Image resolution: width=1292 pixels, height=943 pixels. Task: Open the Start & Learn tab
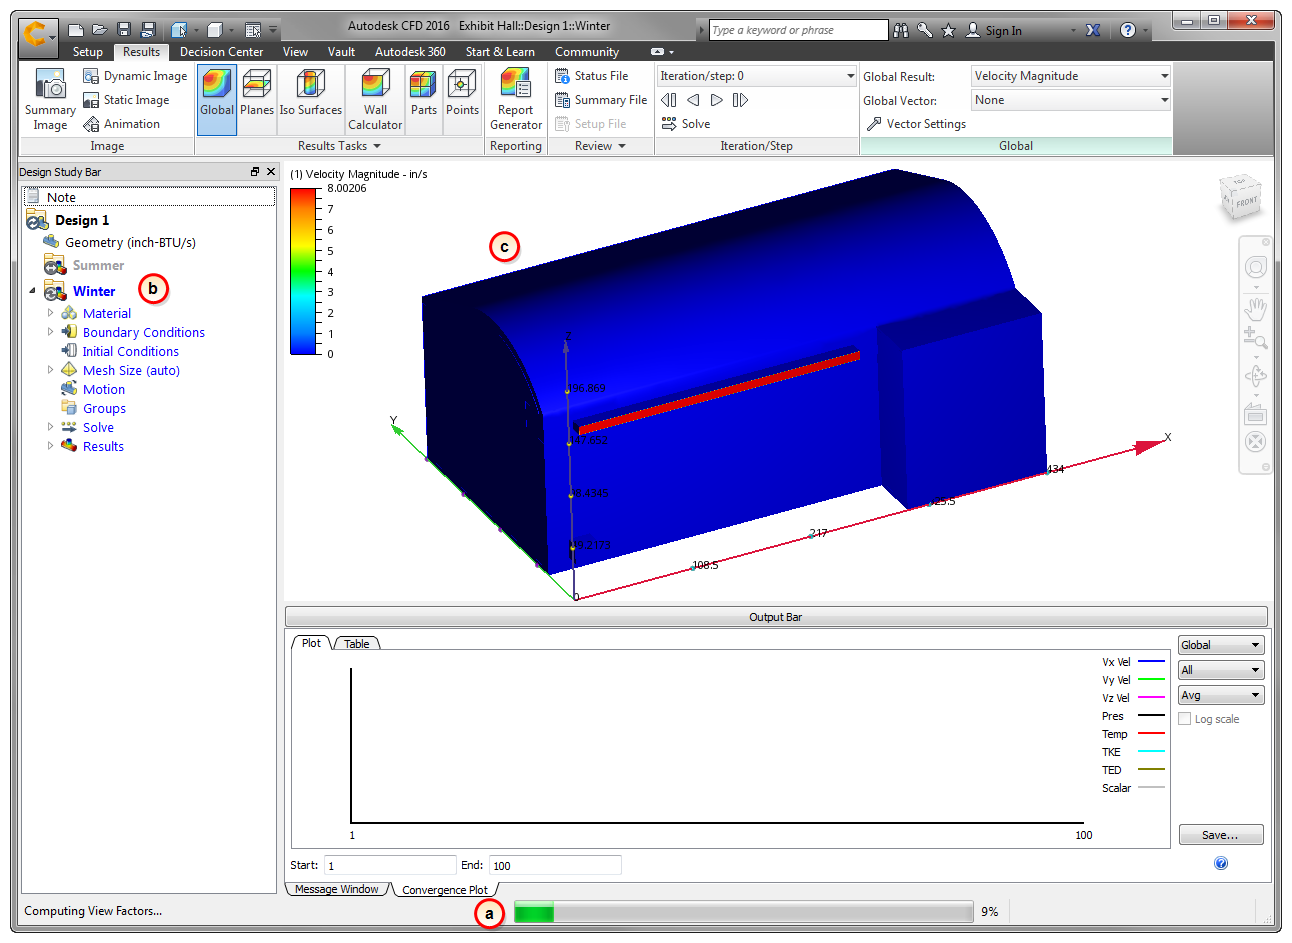click(500, 52)
